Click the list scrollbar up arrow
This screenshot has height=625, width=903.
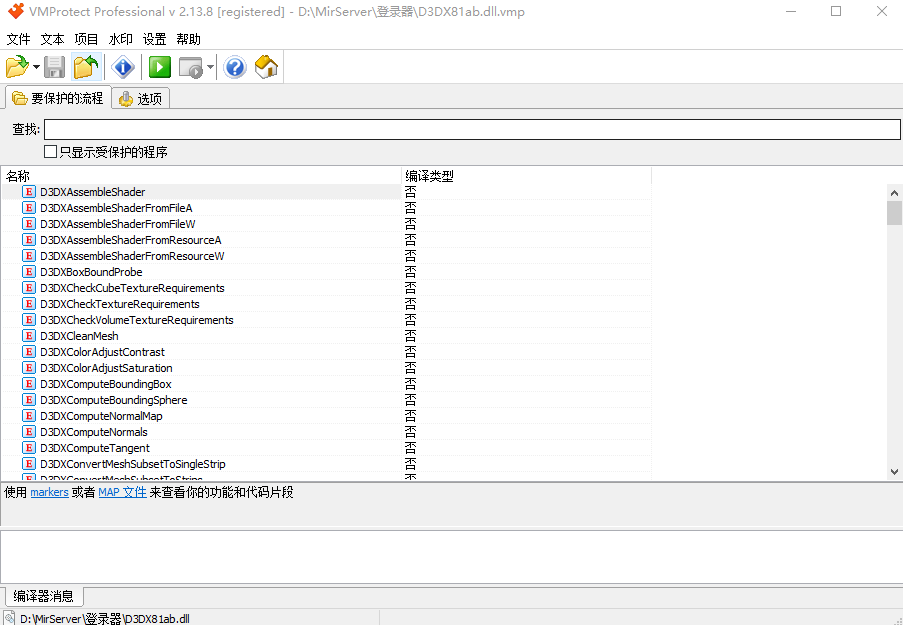pyautogui.click(x=894, y=192)
